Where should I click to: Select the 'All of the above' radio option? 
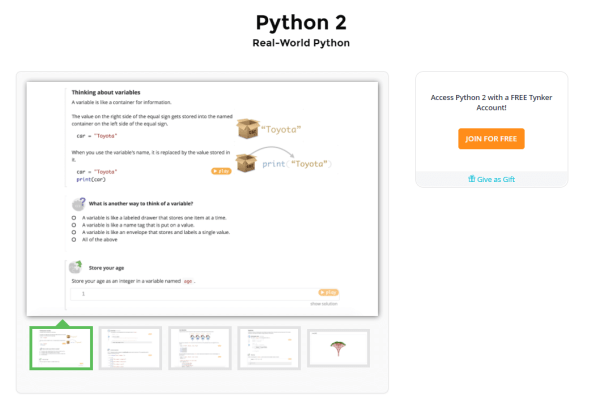pos(74,240)
